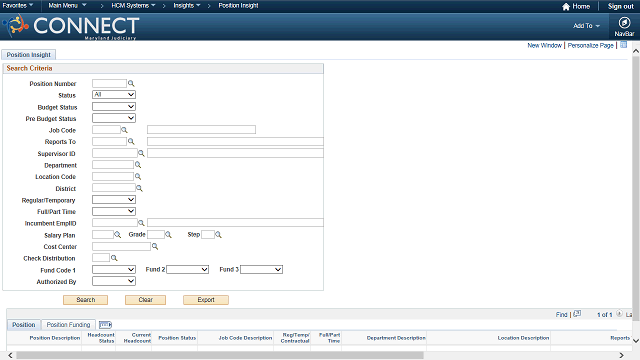Expand the Full/Part Time dropdown
640x360 pixels.
point(114,211)
